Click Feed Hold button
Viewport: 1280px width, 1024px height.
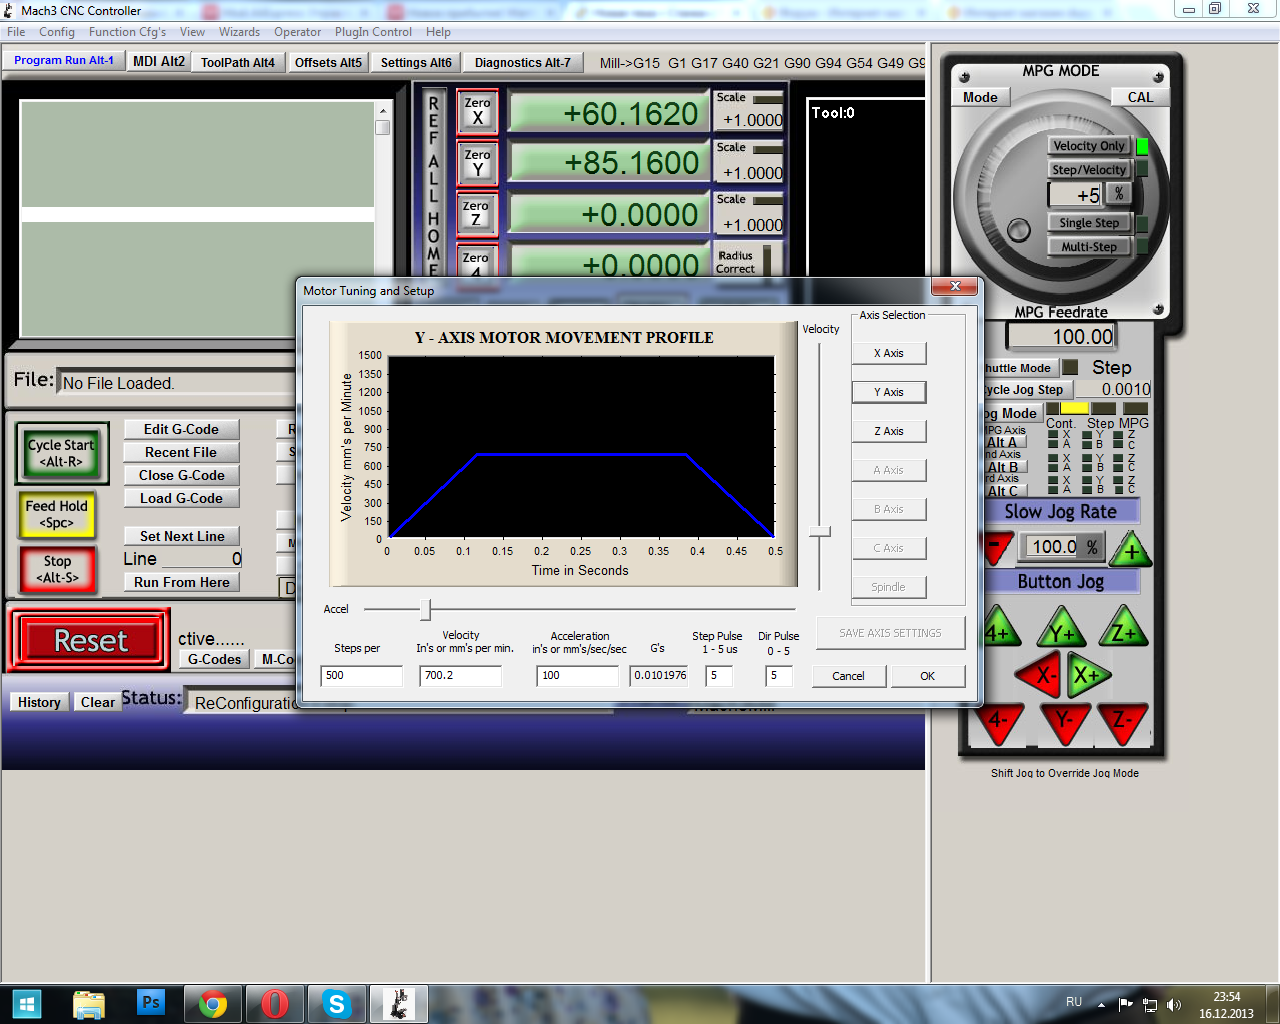57,514
